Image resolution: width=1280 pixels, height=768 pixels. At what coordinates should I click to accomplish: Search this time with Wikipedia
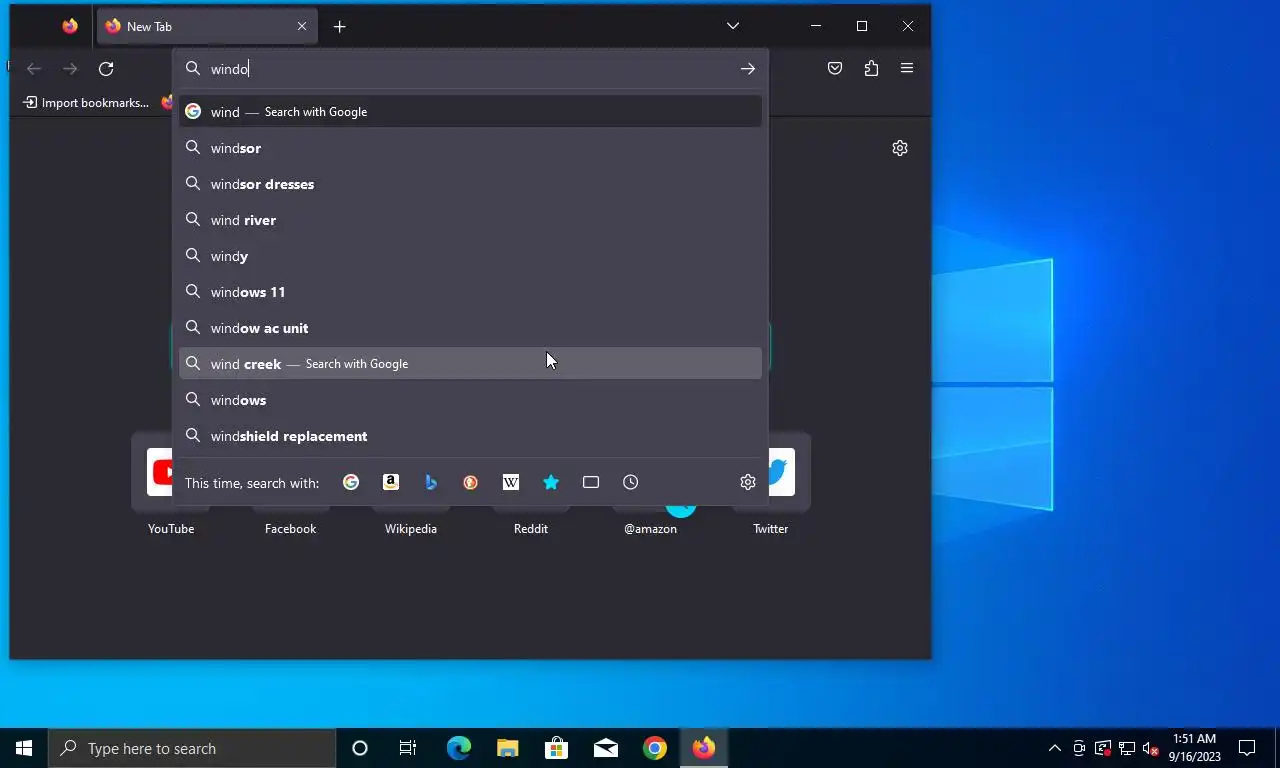tap(511, 482)
